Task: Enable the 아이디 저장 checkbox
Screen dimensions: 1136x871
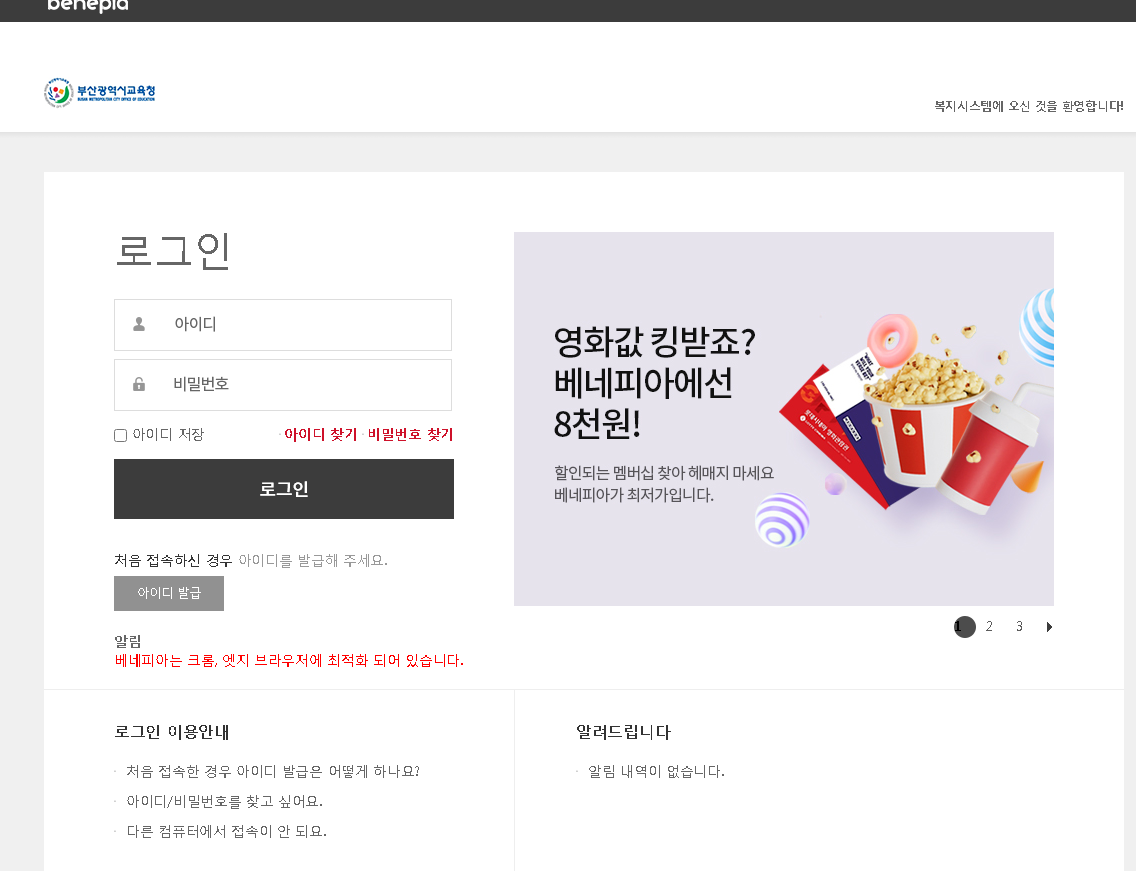Action: click(120, 434)
